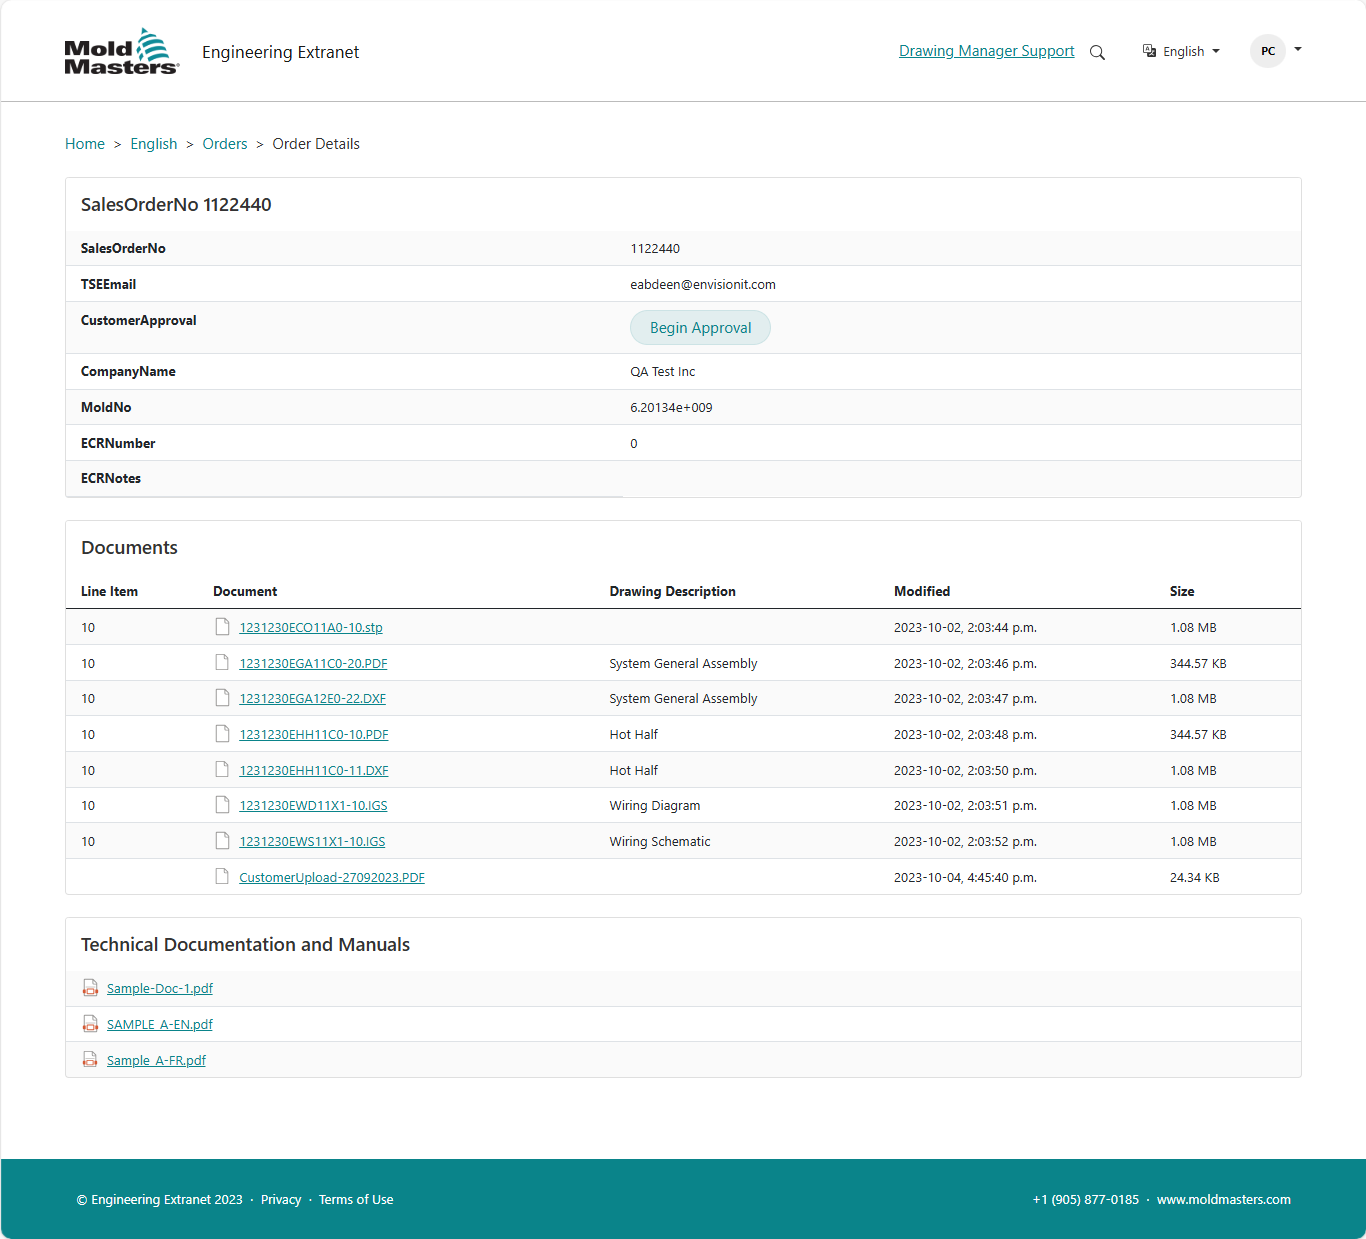This screenshot has width=1366, height=1239.
Task: Click the PDF icon beside Sample-Doc-1.pdf
Action: (90, 988)
